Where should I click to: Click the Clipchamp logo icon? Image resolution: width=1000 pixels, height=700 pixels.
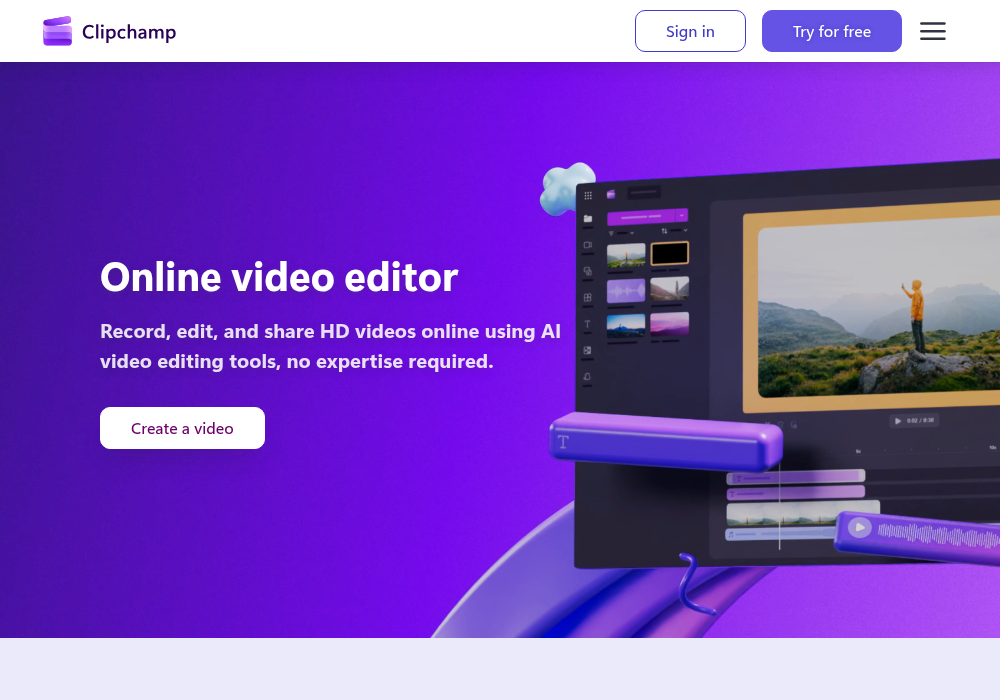(x=57, y=31)
